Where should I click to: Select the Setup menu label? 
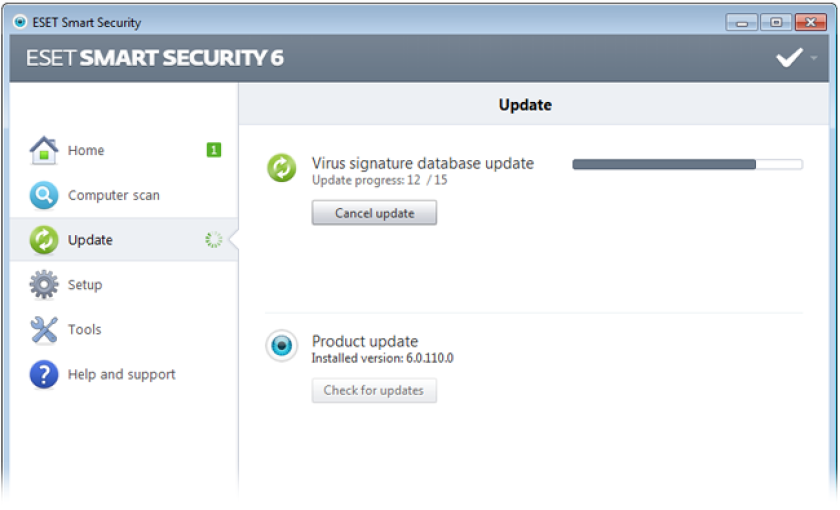pyautogui.click(x=85, y=285)
